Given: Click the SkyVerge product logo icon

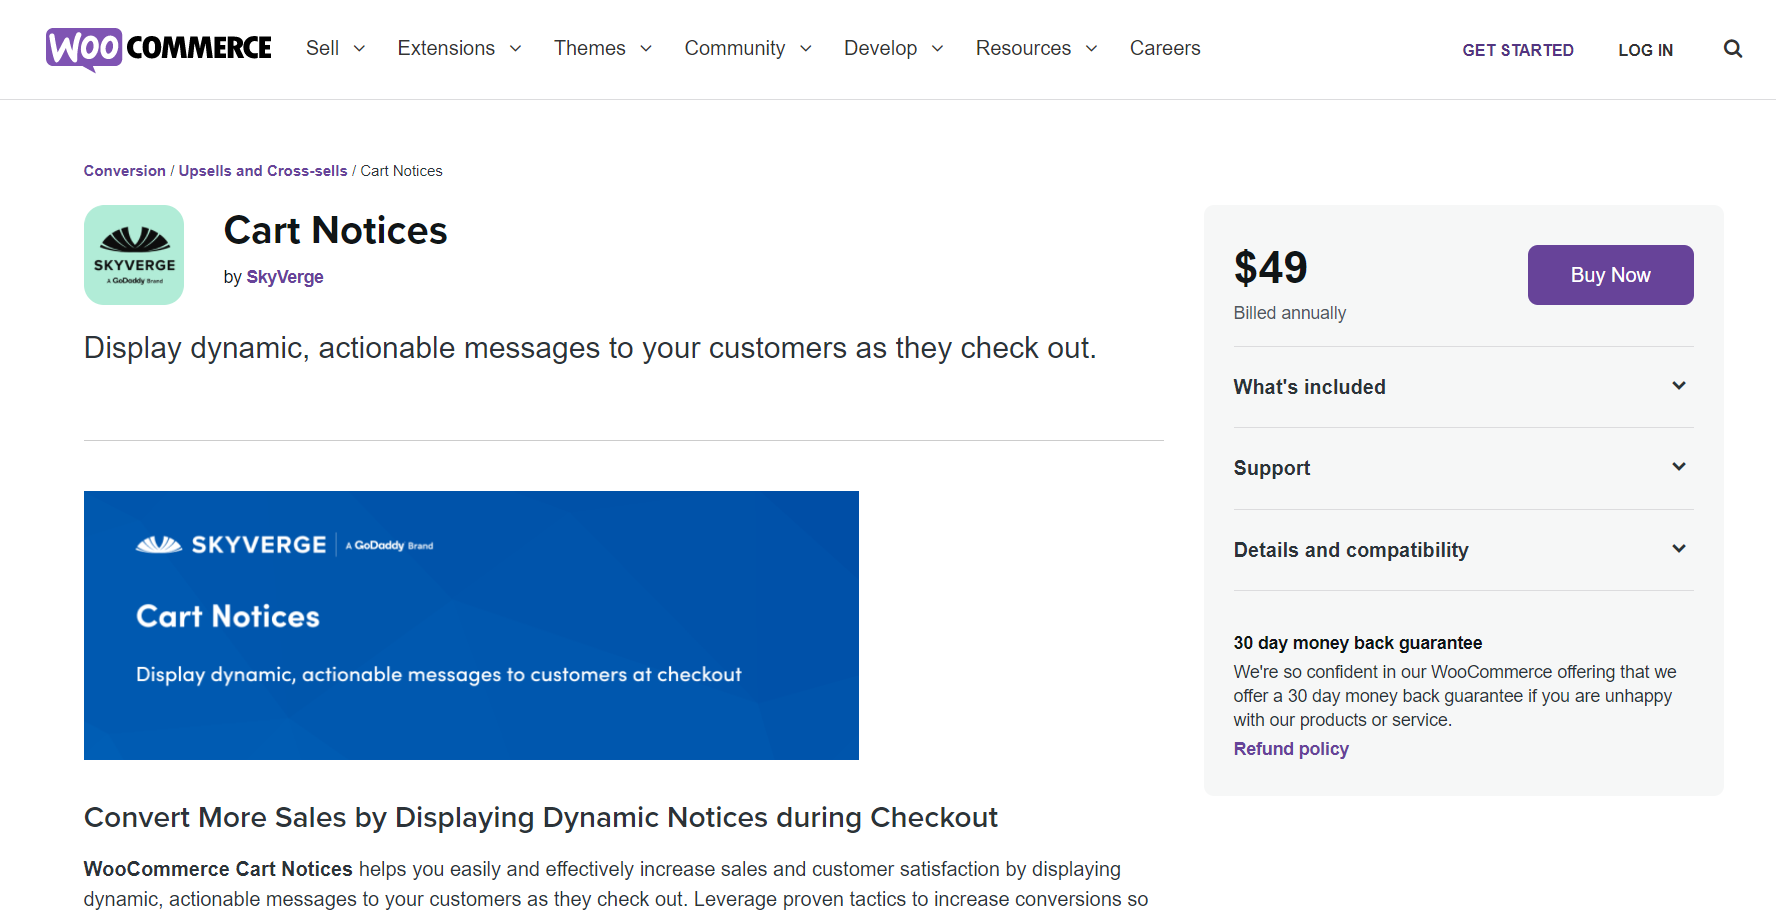Looking at the screenshot, I should click(x=134, y=255).
